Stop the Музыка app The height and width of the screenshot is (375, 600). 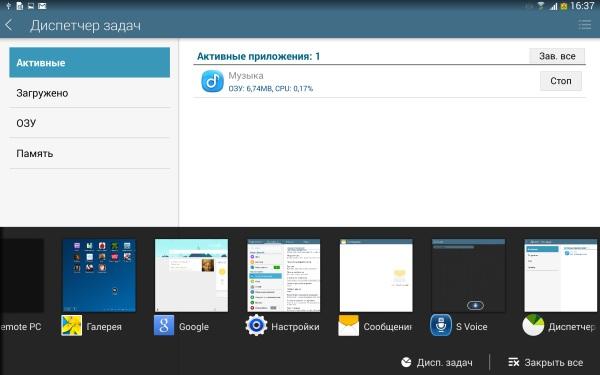(561, 81)
